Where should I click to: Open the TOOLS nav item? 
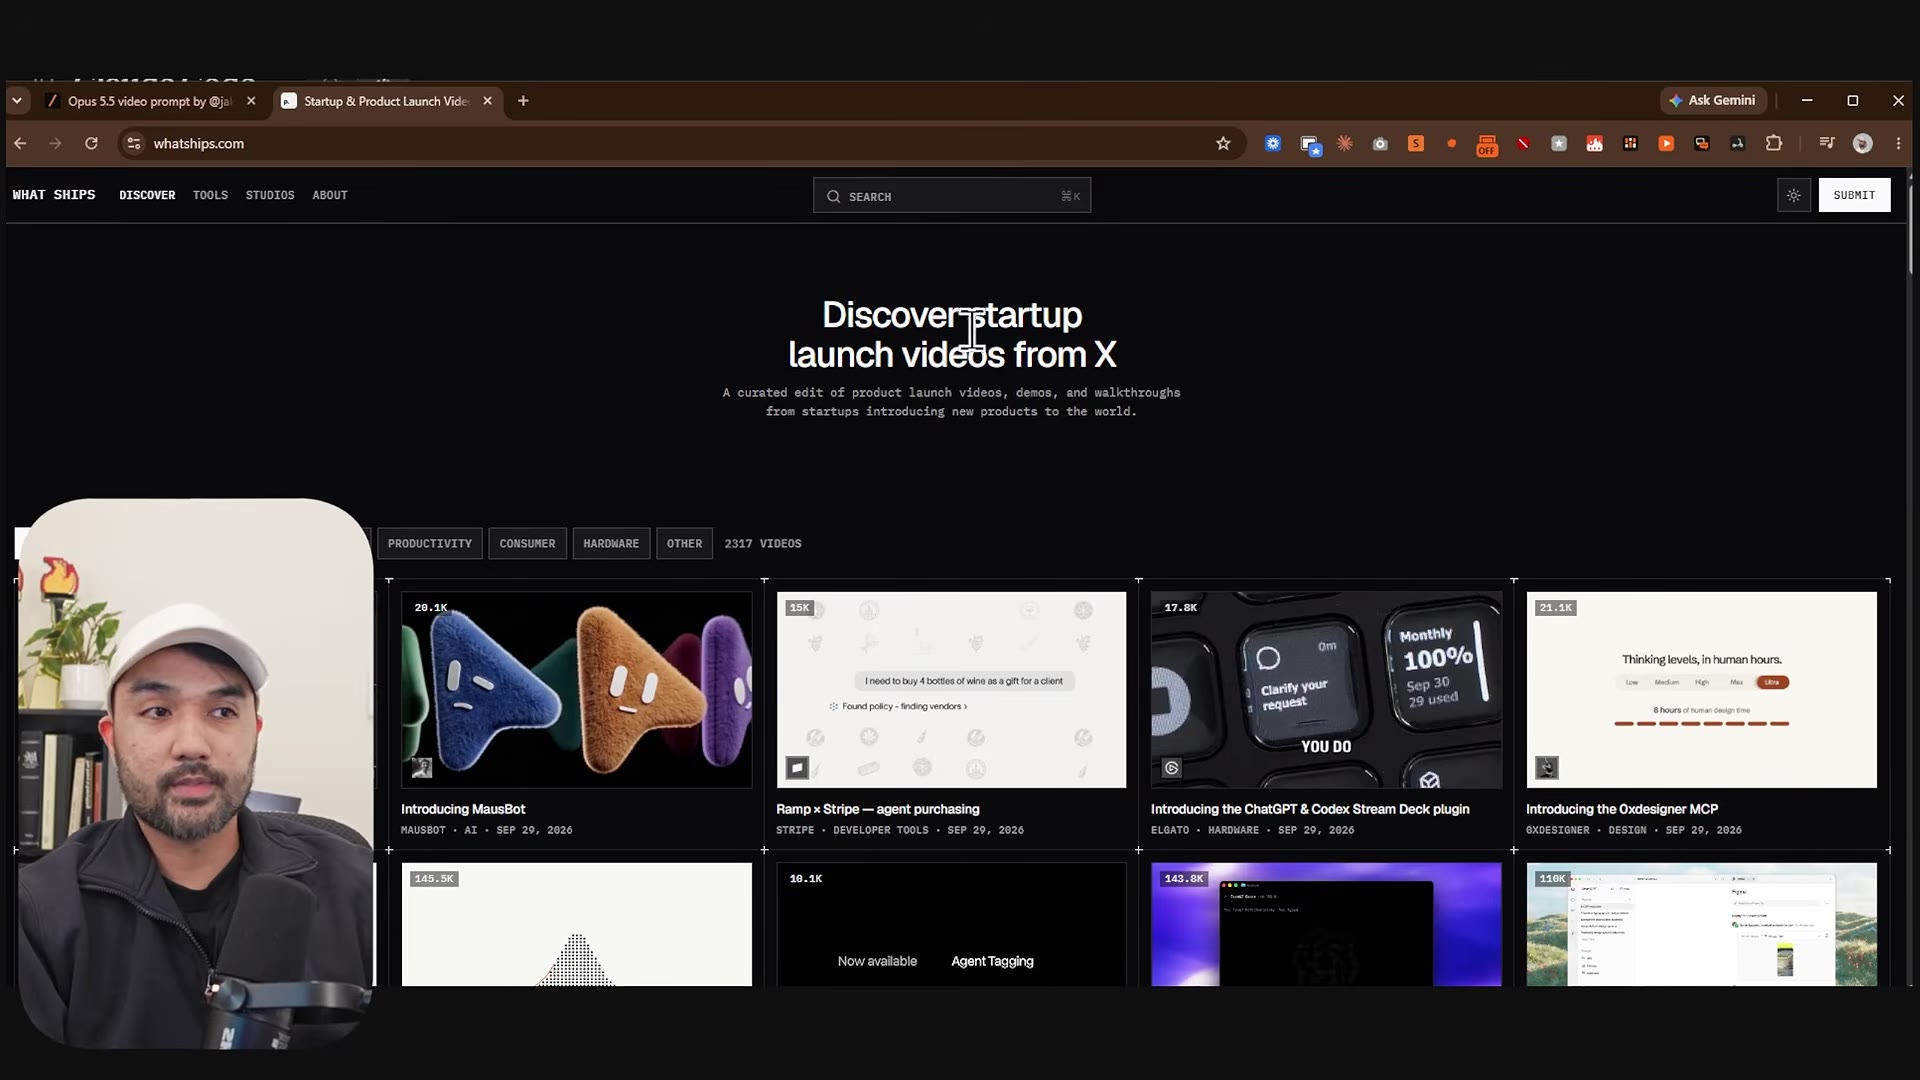click(210, 195)
